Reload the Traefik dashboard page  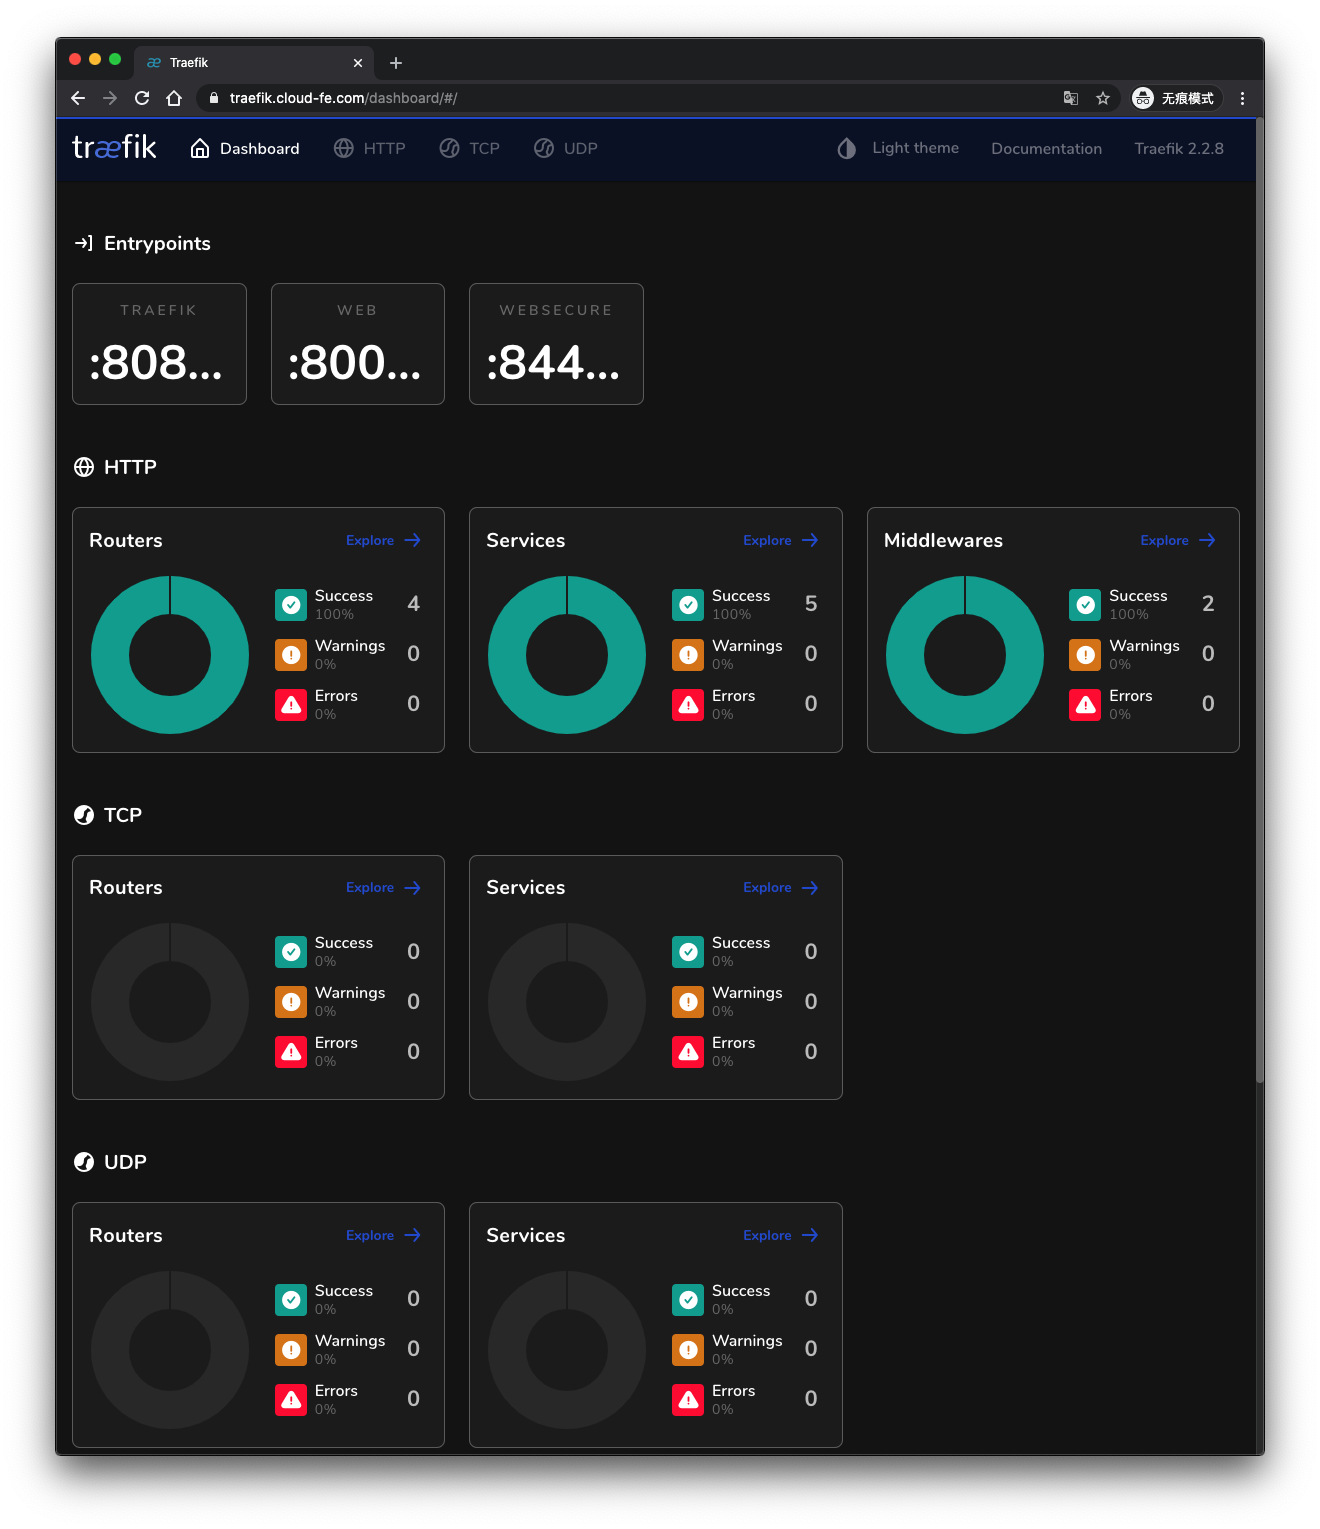coord(142,98)
